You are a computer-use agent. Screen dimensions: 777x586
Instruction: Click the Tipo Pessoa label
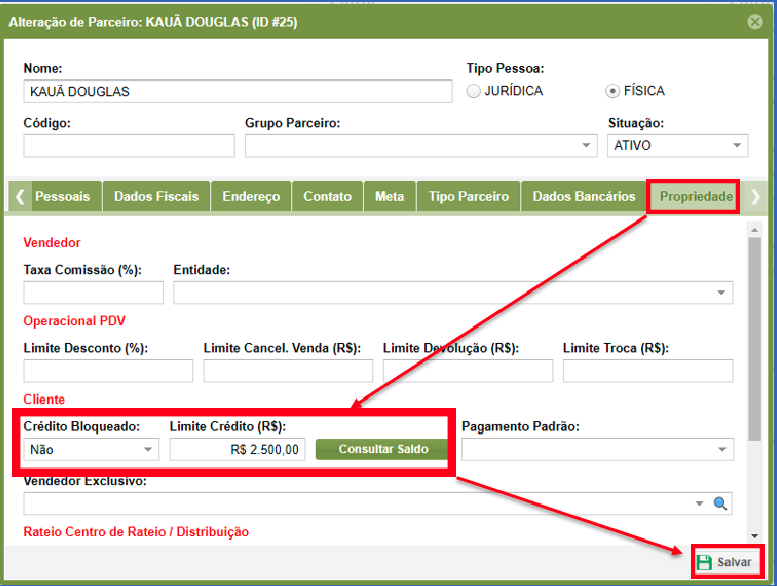[x=505, y=68]
